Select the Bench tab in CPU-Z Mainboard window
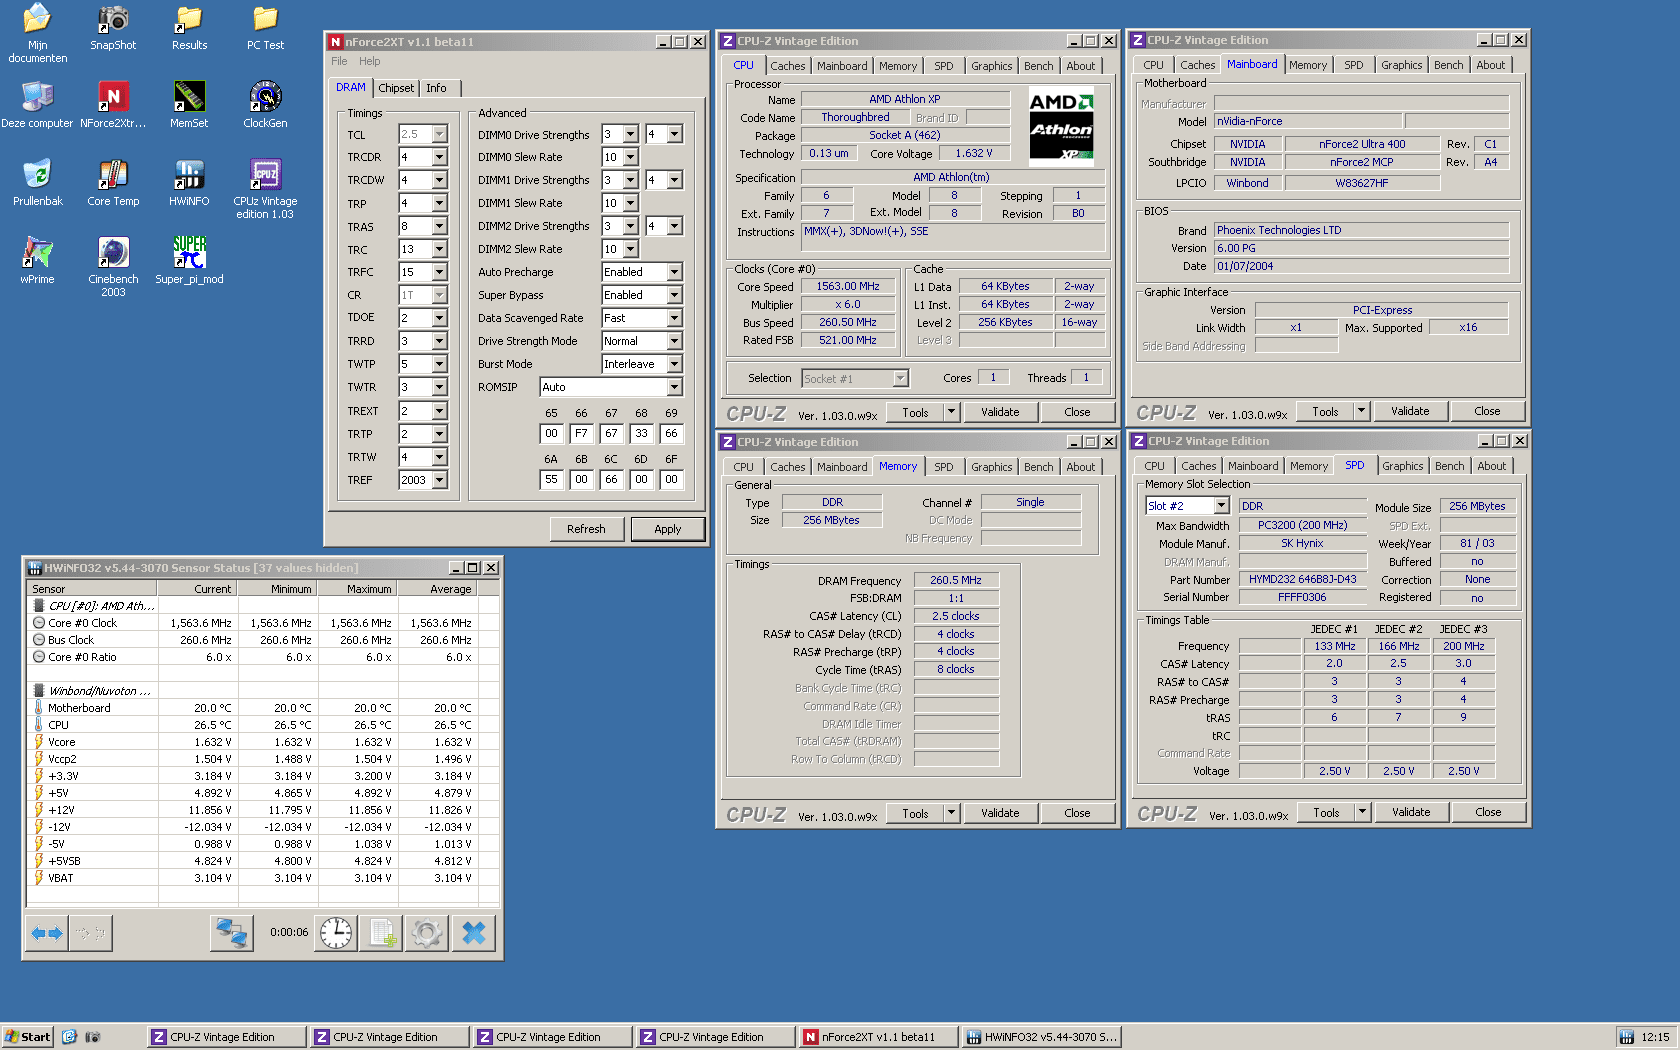Image resolution: width=1680 pixels, height=1050 pixels. point(1448,65)
